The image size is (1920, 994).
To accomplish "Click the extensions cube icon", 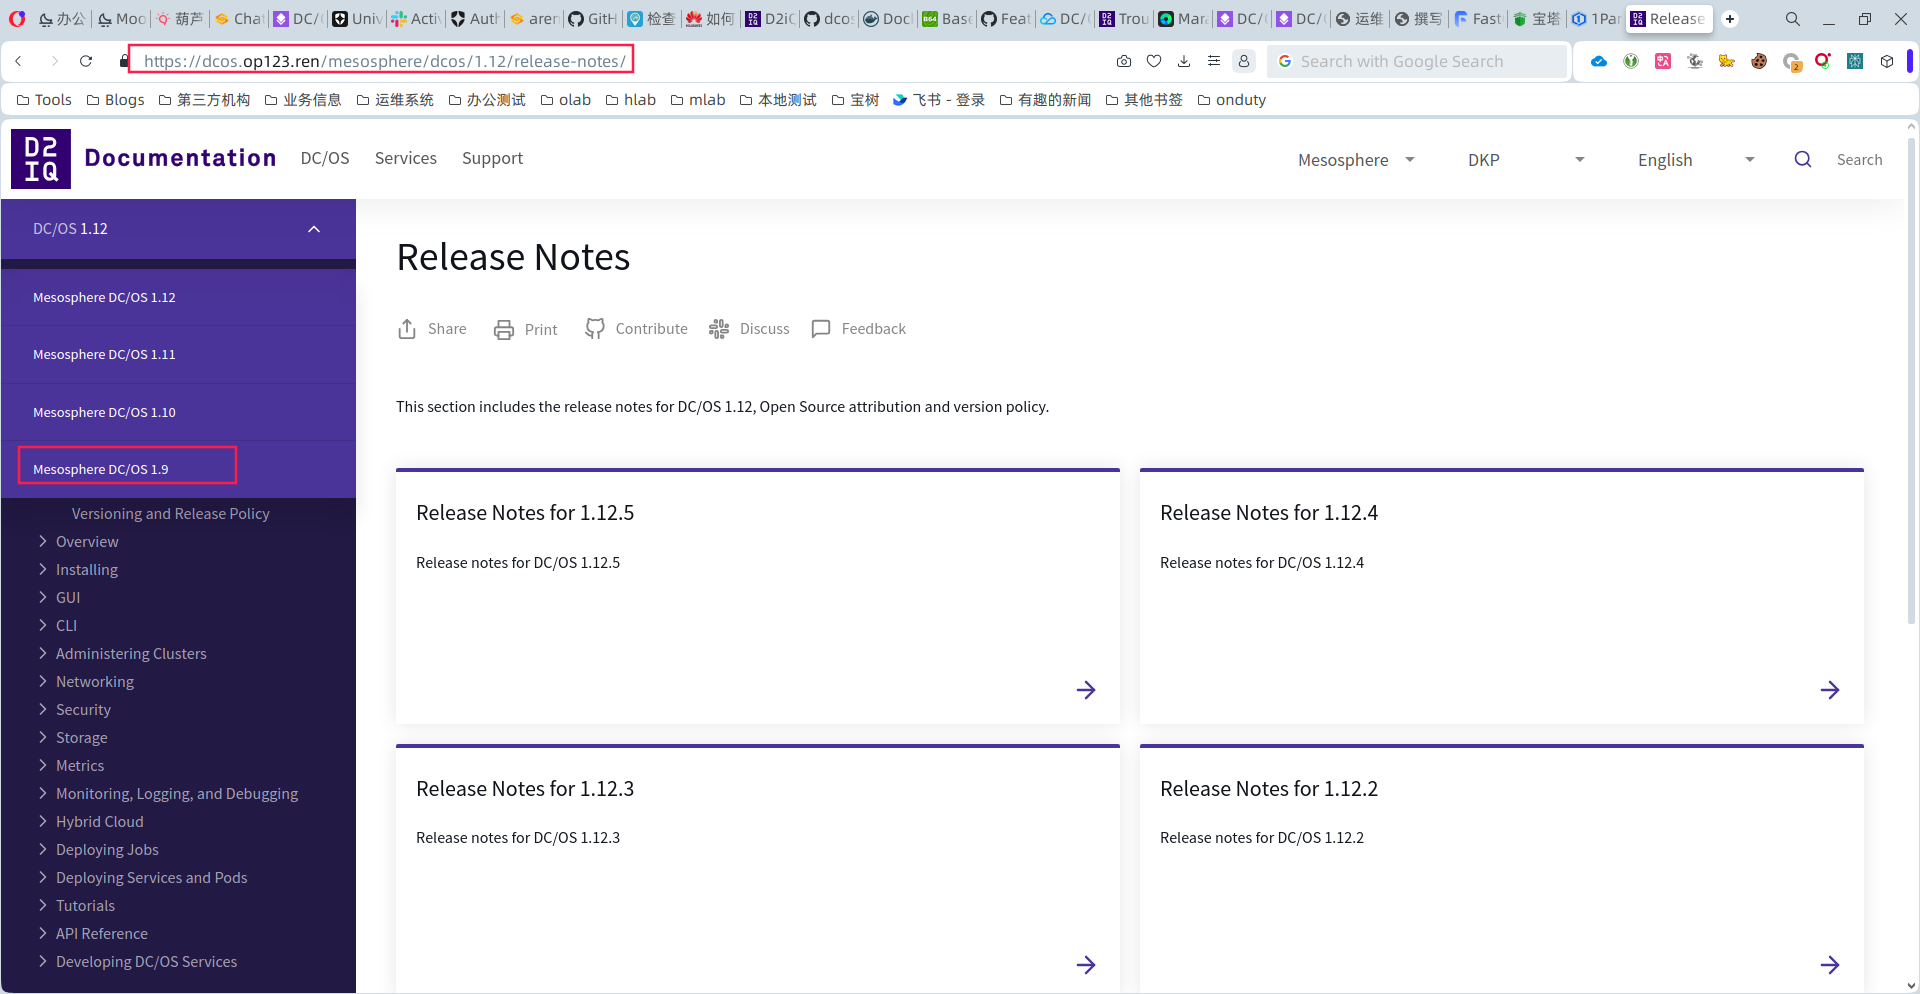I will click(1887, 61).
